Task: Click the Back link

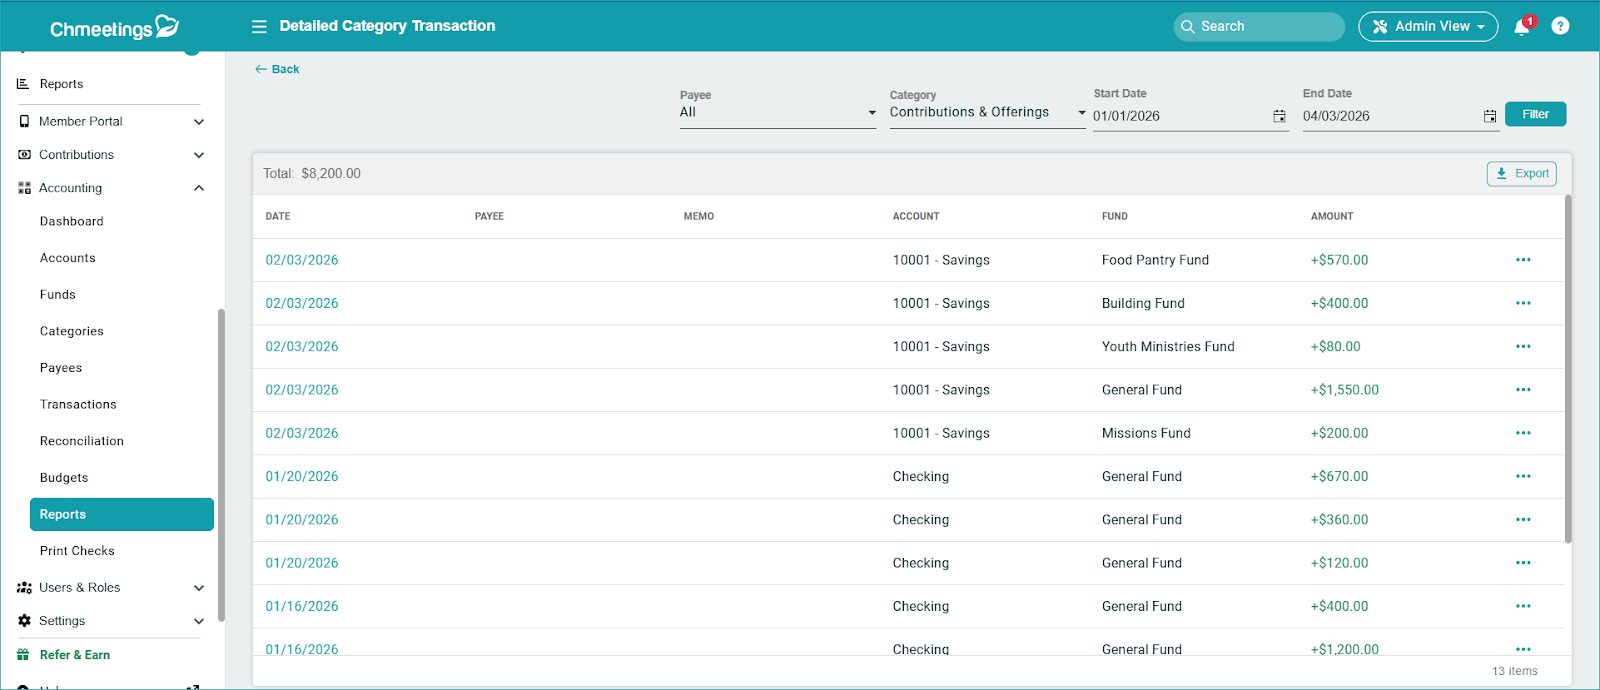Action: [277, 69]
